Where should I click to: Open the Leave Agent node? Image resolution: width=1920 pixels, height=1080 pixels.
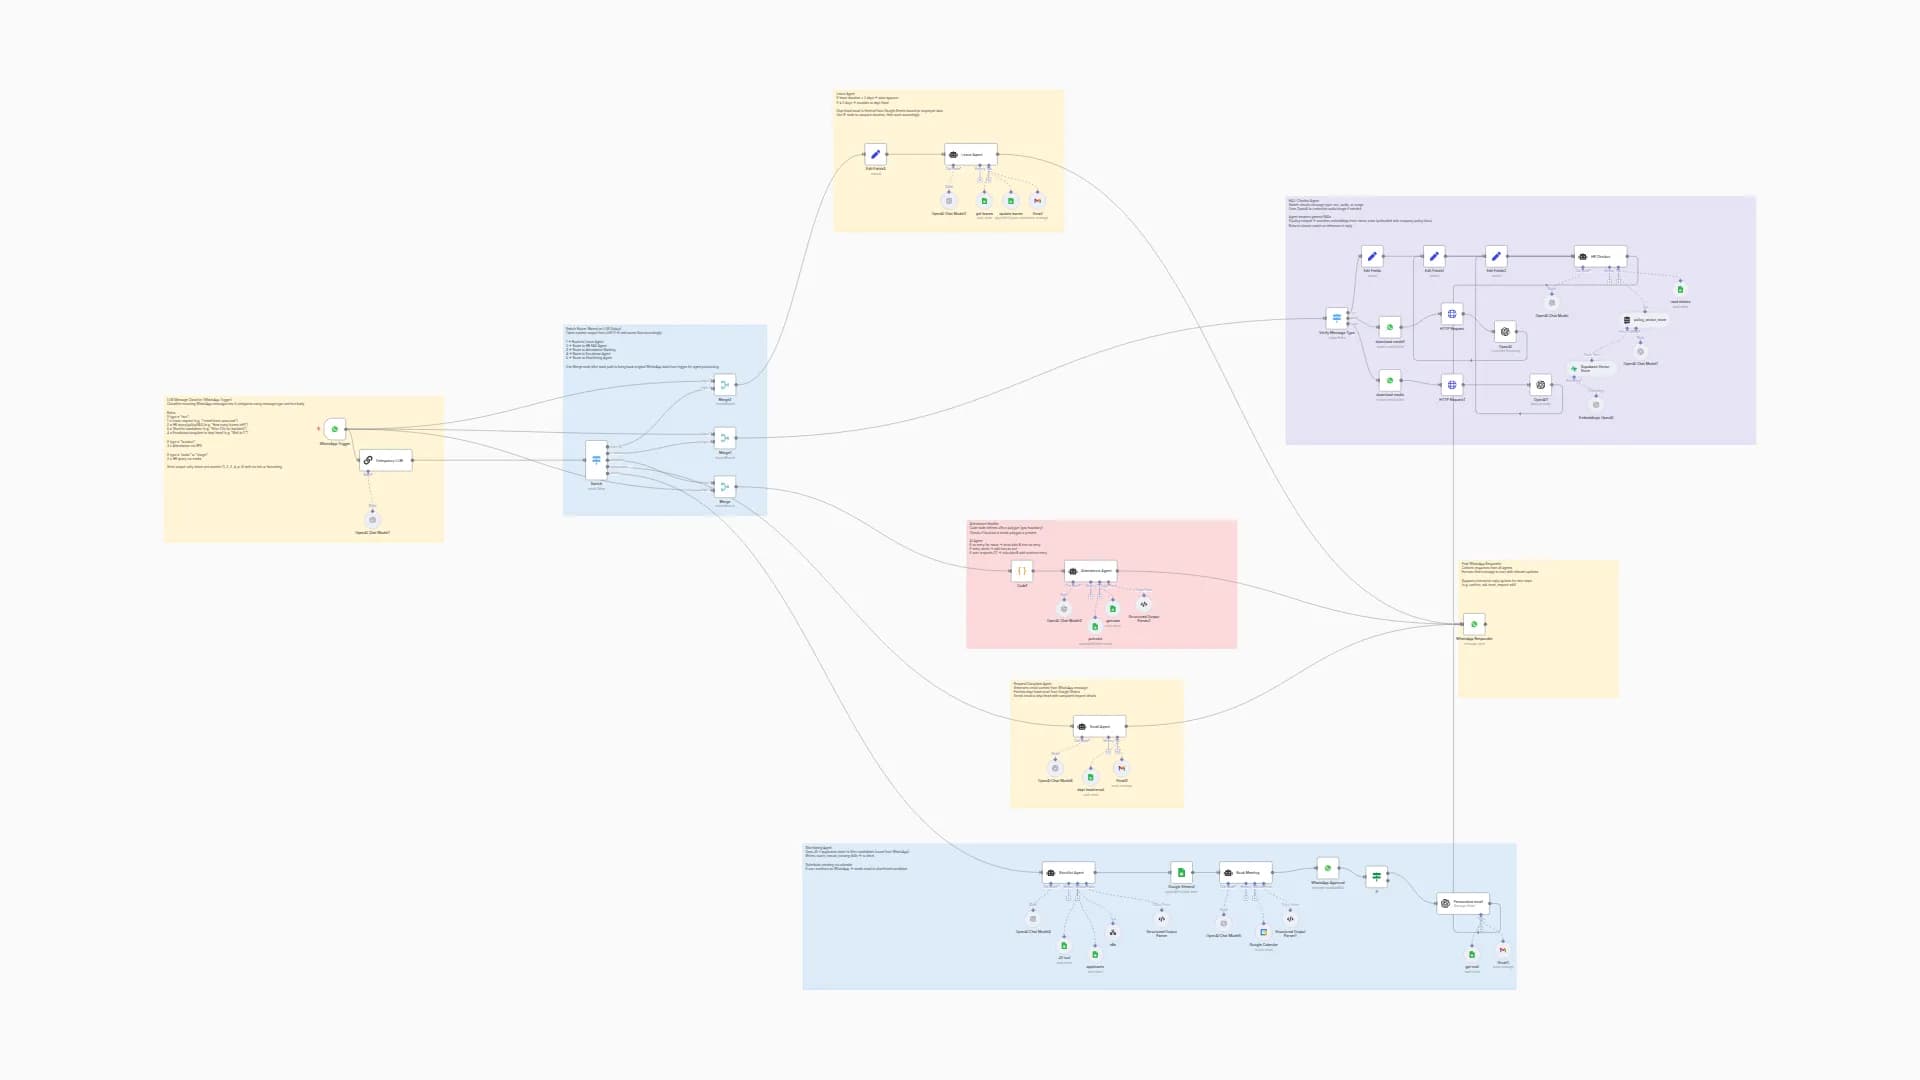(971, 154)
